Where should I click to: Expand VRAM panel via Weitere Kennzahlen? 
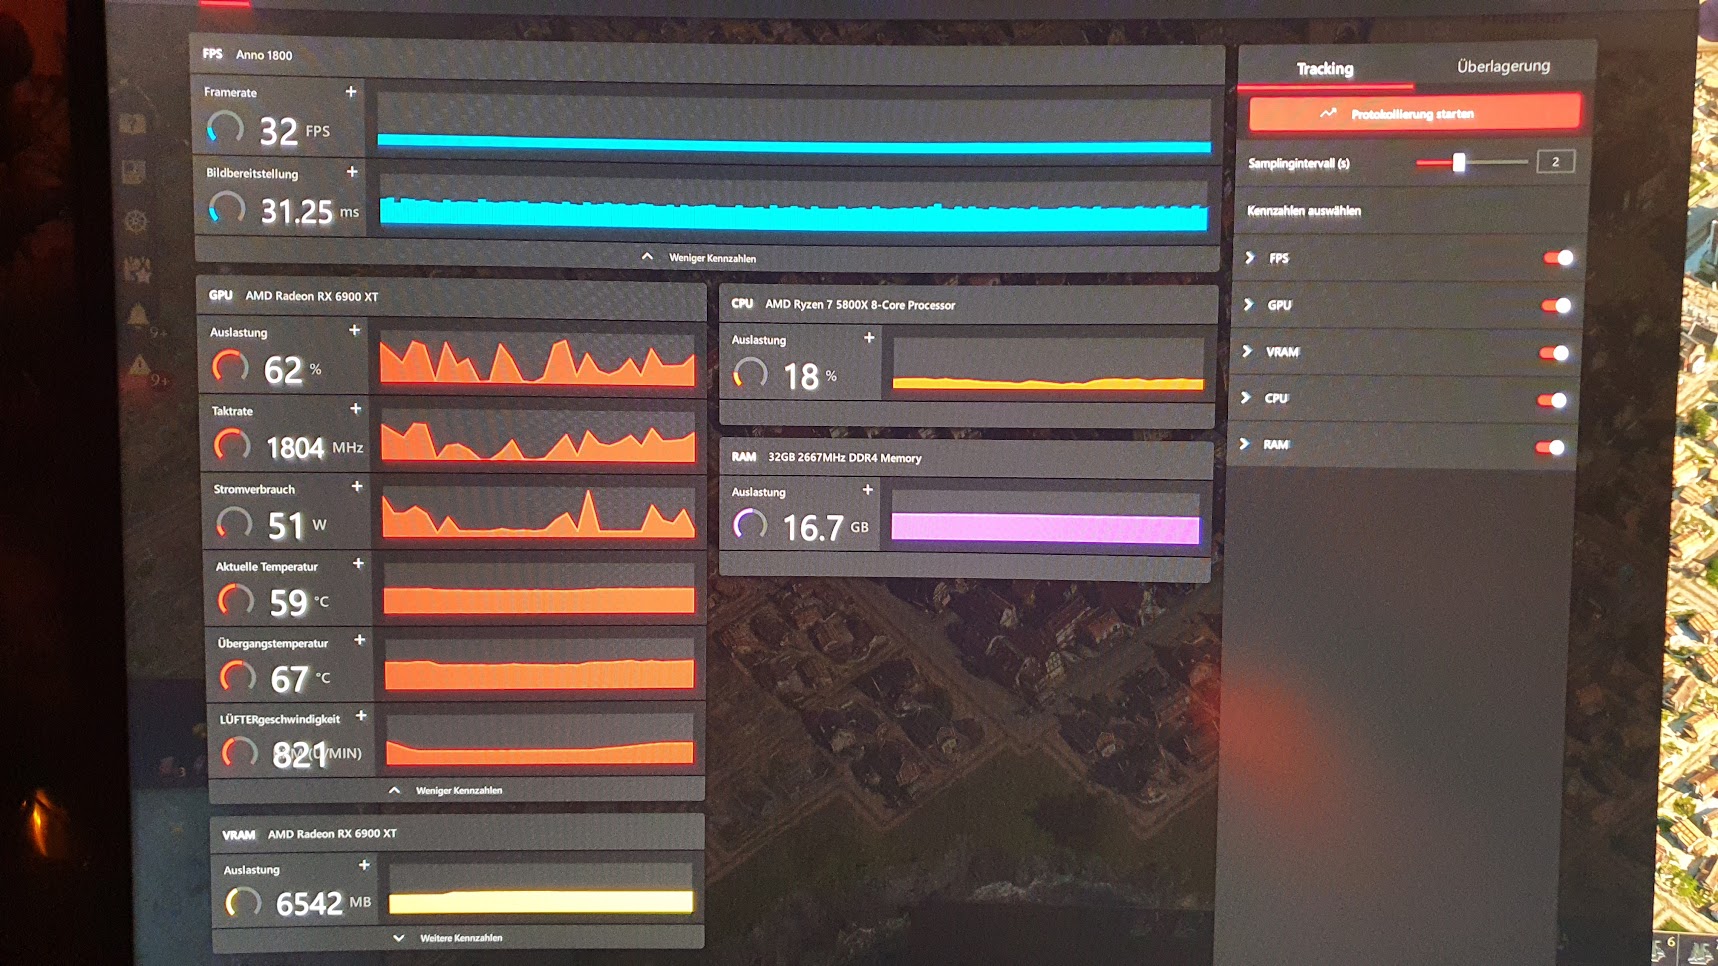(449, 938)
